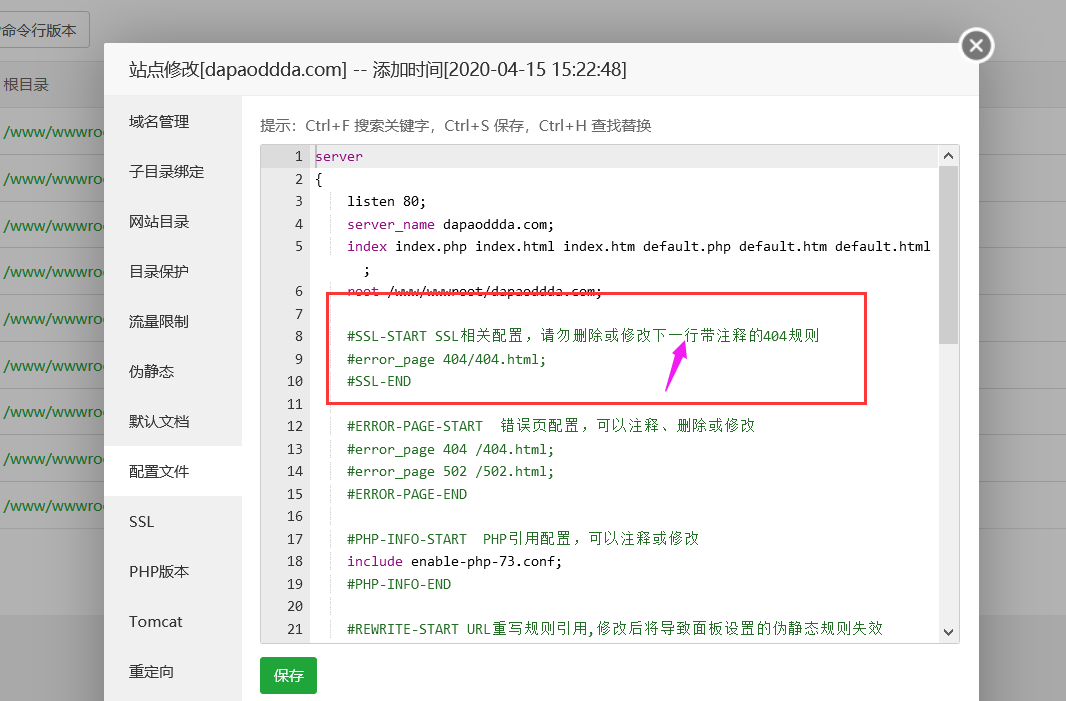Click line number 1 in gutter
This screenshot has width=1066, height=701.
[298, 156]
